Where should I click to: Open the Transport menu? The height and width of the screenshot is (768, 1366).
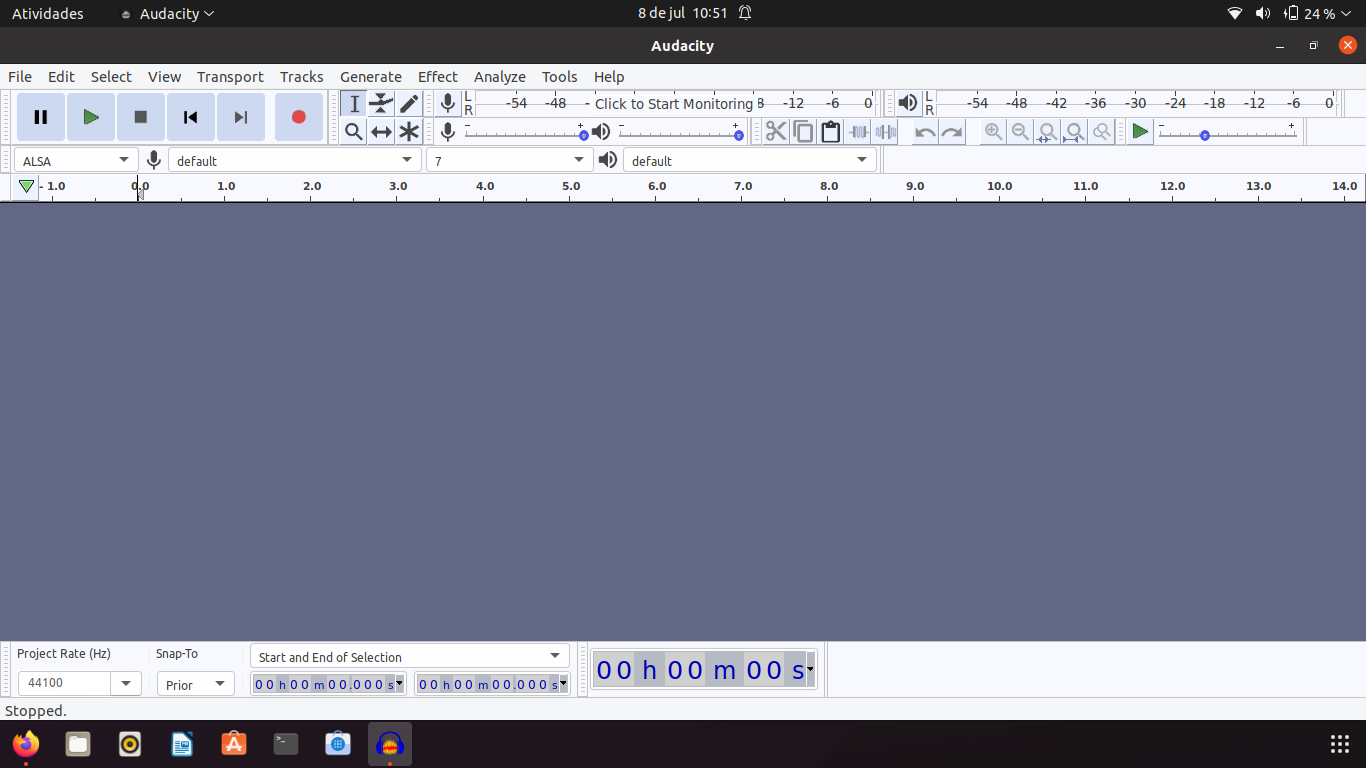pos(230,77)
